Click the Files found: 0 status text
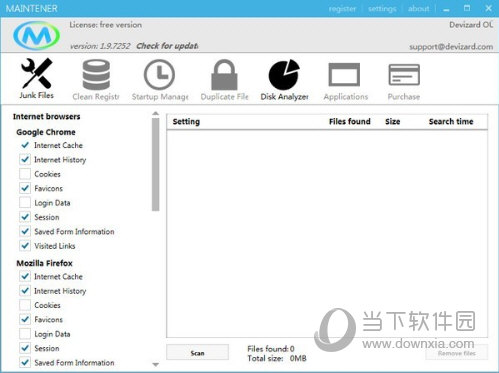 pyautogui.click(x=271, y=349)
